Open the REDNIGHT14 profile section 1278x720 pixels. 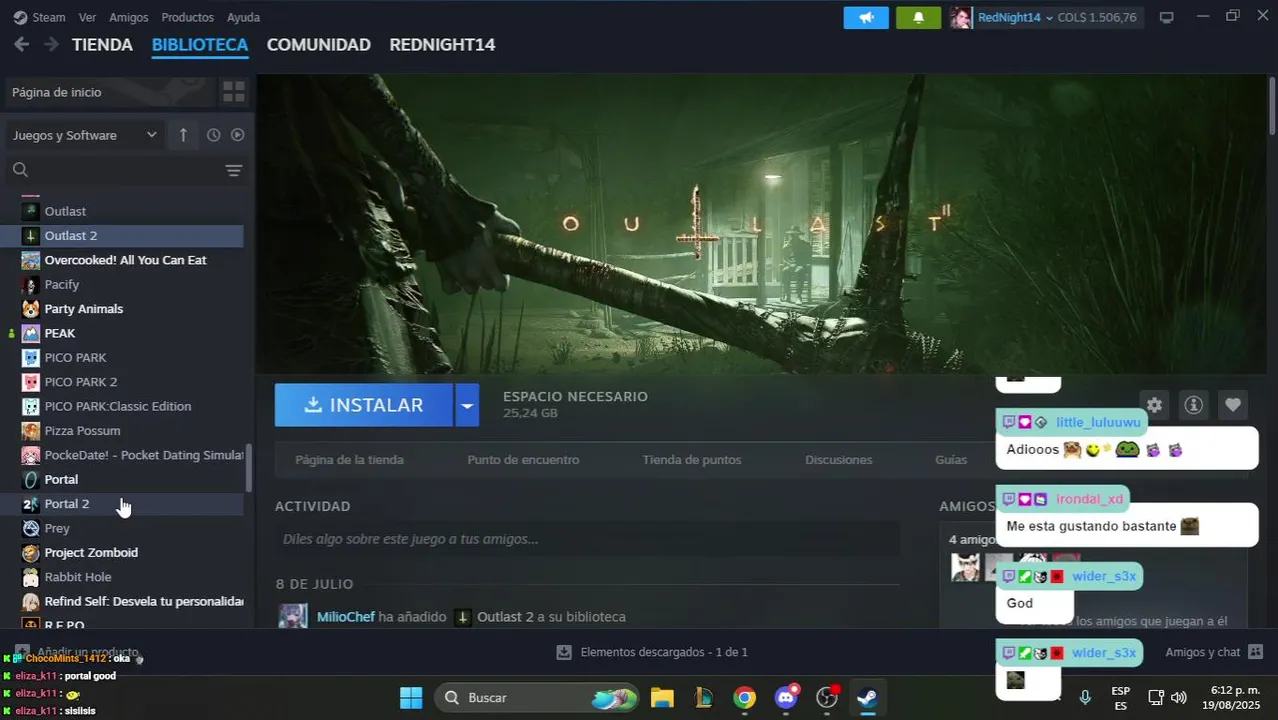tap(442, 45)
